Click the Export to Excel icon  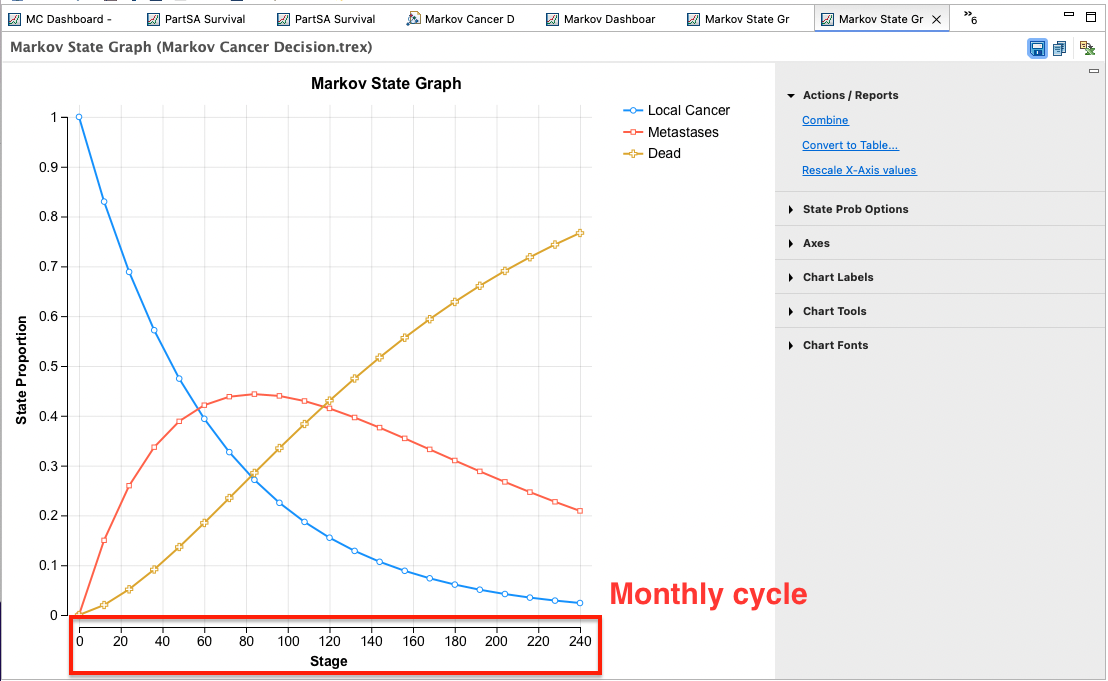pyautogui.click(x=1087, y=48)
